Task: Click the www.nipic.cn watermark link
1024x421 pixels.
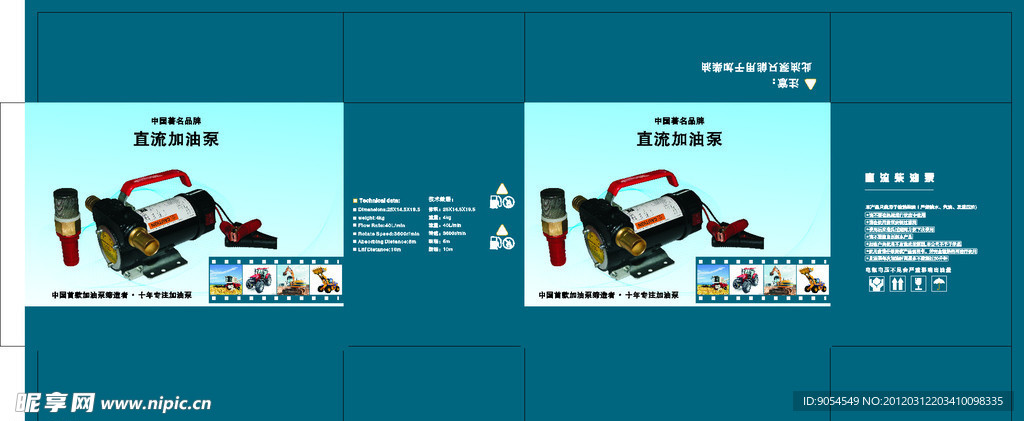Action: pyautogui.click(x=156, y=404)
